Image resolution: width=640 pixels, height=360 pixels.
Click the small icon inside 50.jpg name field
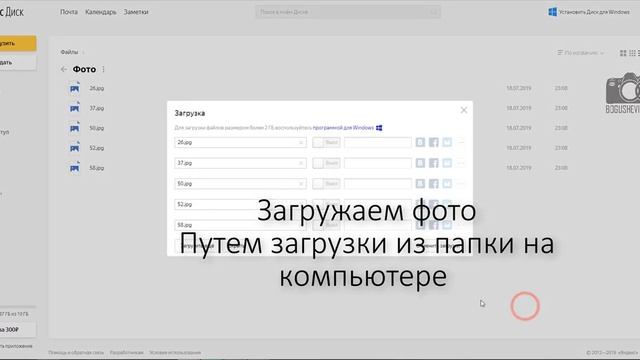pyautogui.click(x=301, y=184)
